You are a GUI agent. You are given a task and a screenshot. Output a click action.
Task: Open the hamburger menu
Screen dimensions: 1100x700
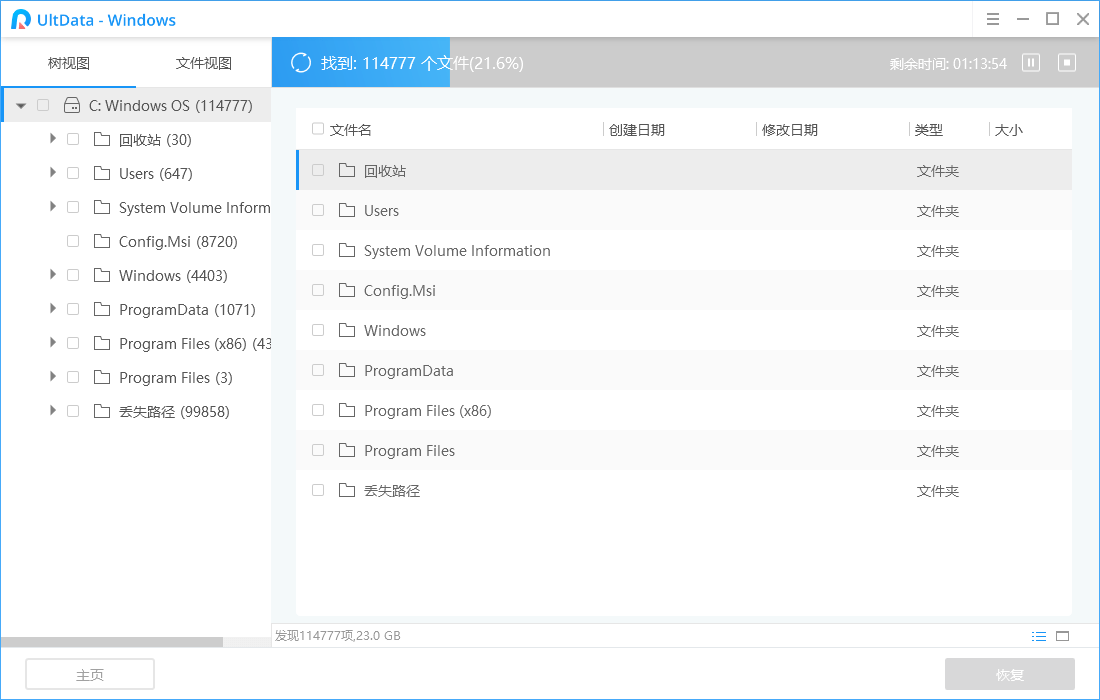(x=993, y=19)
